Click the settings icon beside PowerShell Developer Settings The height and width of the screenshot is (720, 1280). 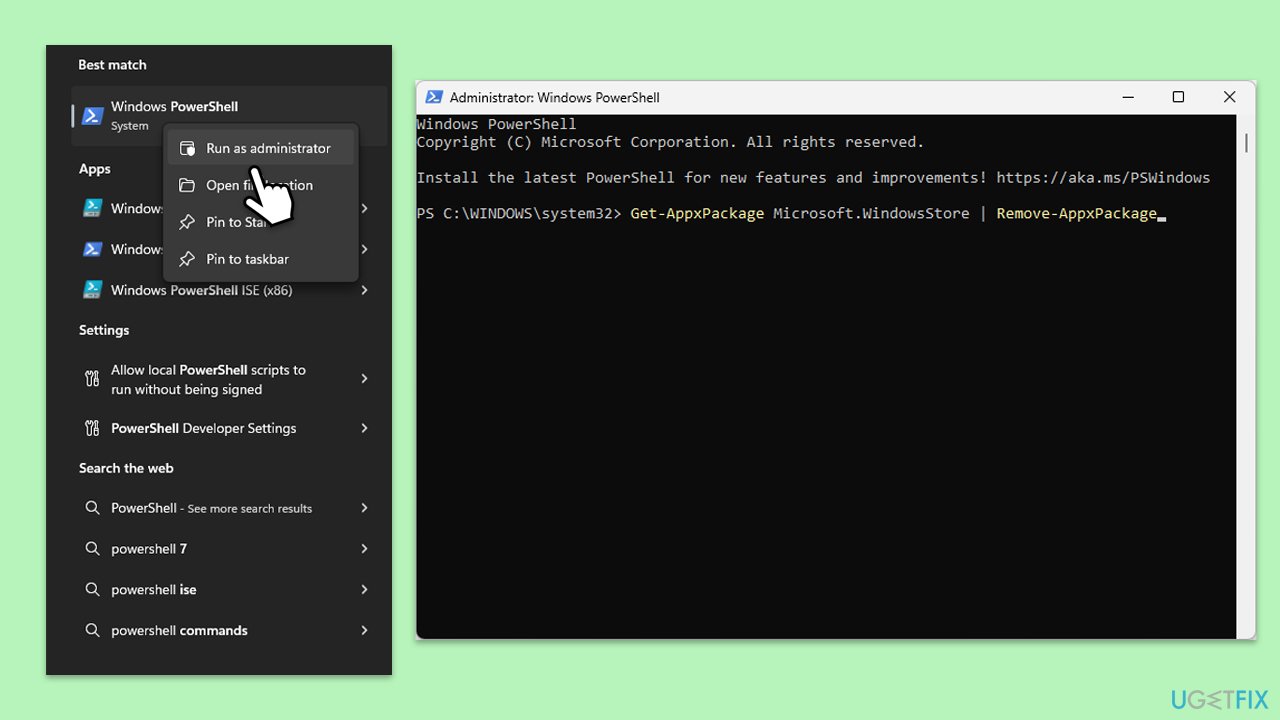[x=92, y=428]
